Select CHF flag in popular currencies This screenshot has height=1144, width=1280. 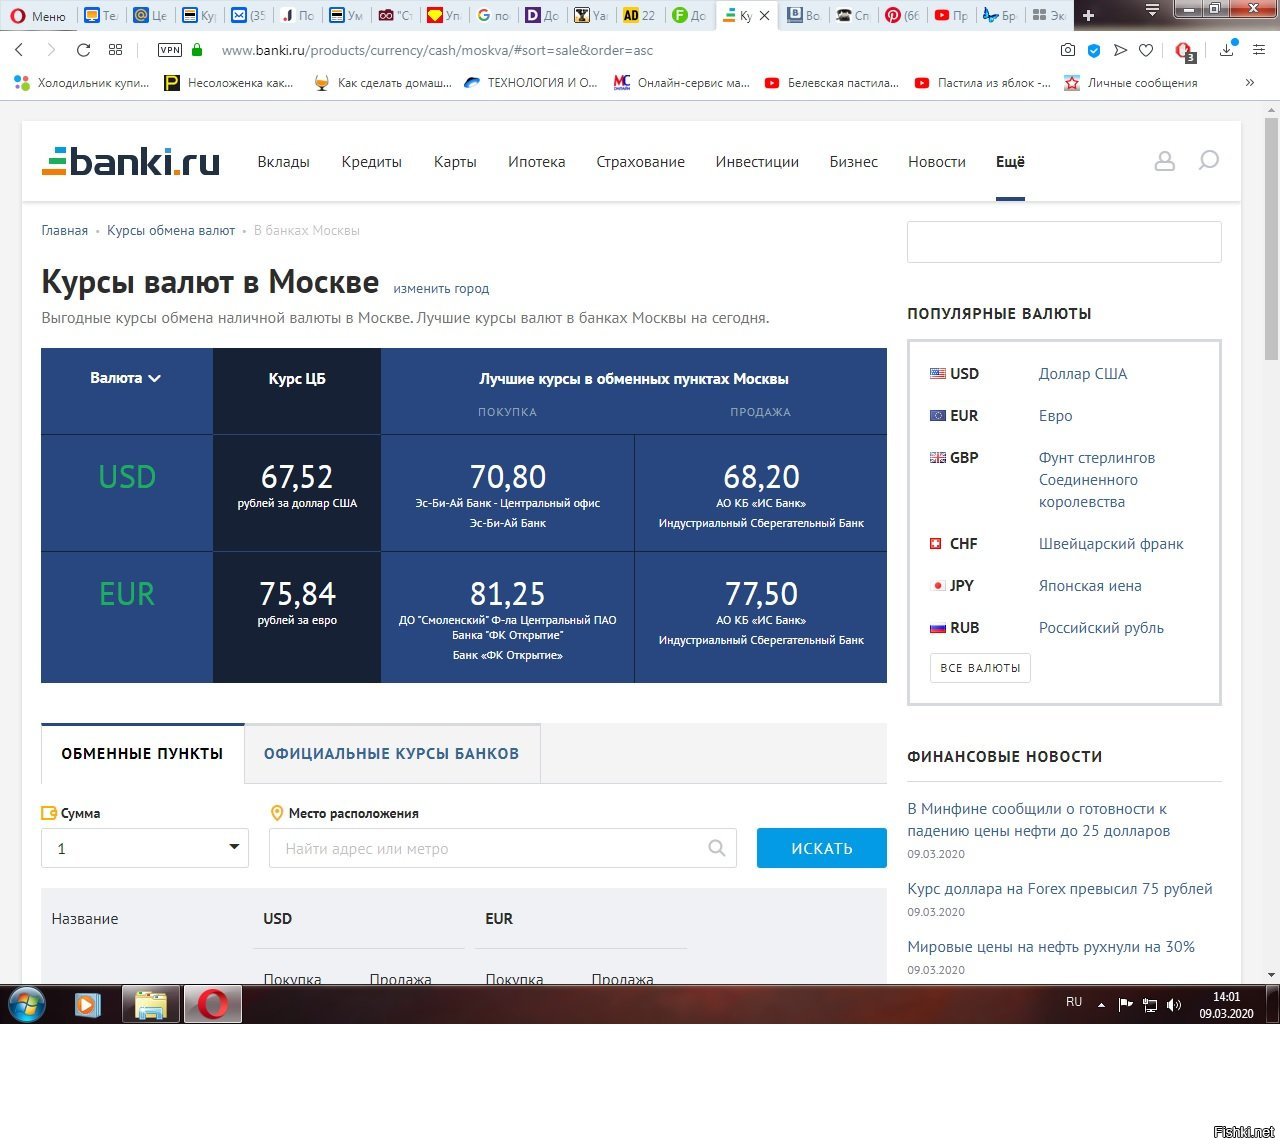(x=937, y=544)
